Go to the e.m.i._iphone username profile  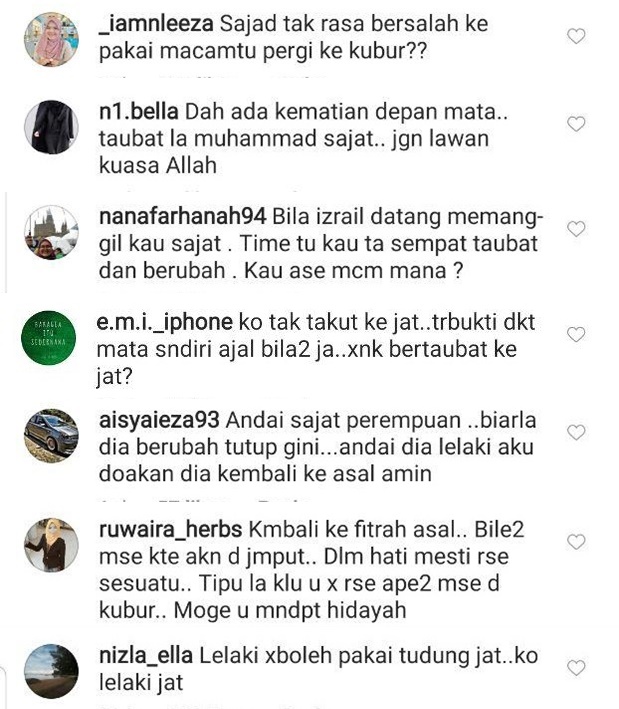[165, 322]
